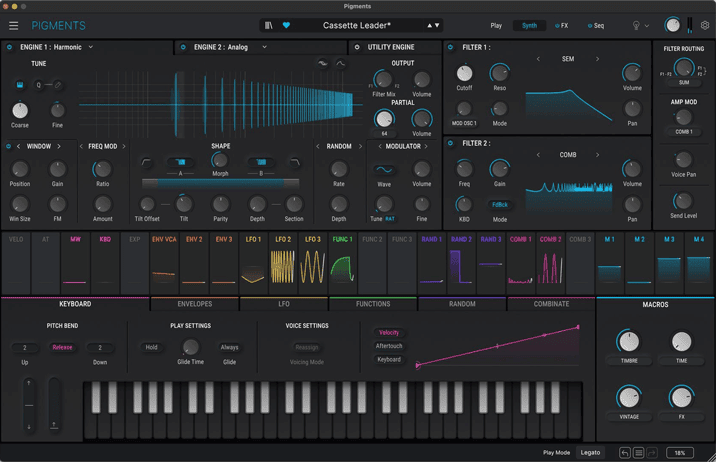This screenshot has width=716, height=462.
Task: Click the lightbulb sound design tips icon
Action: [635, 26]
